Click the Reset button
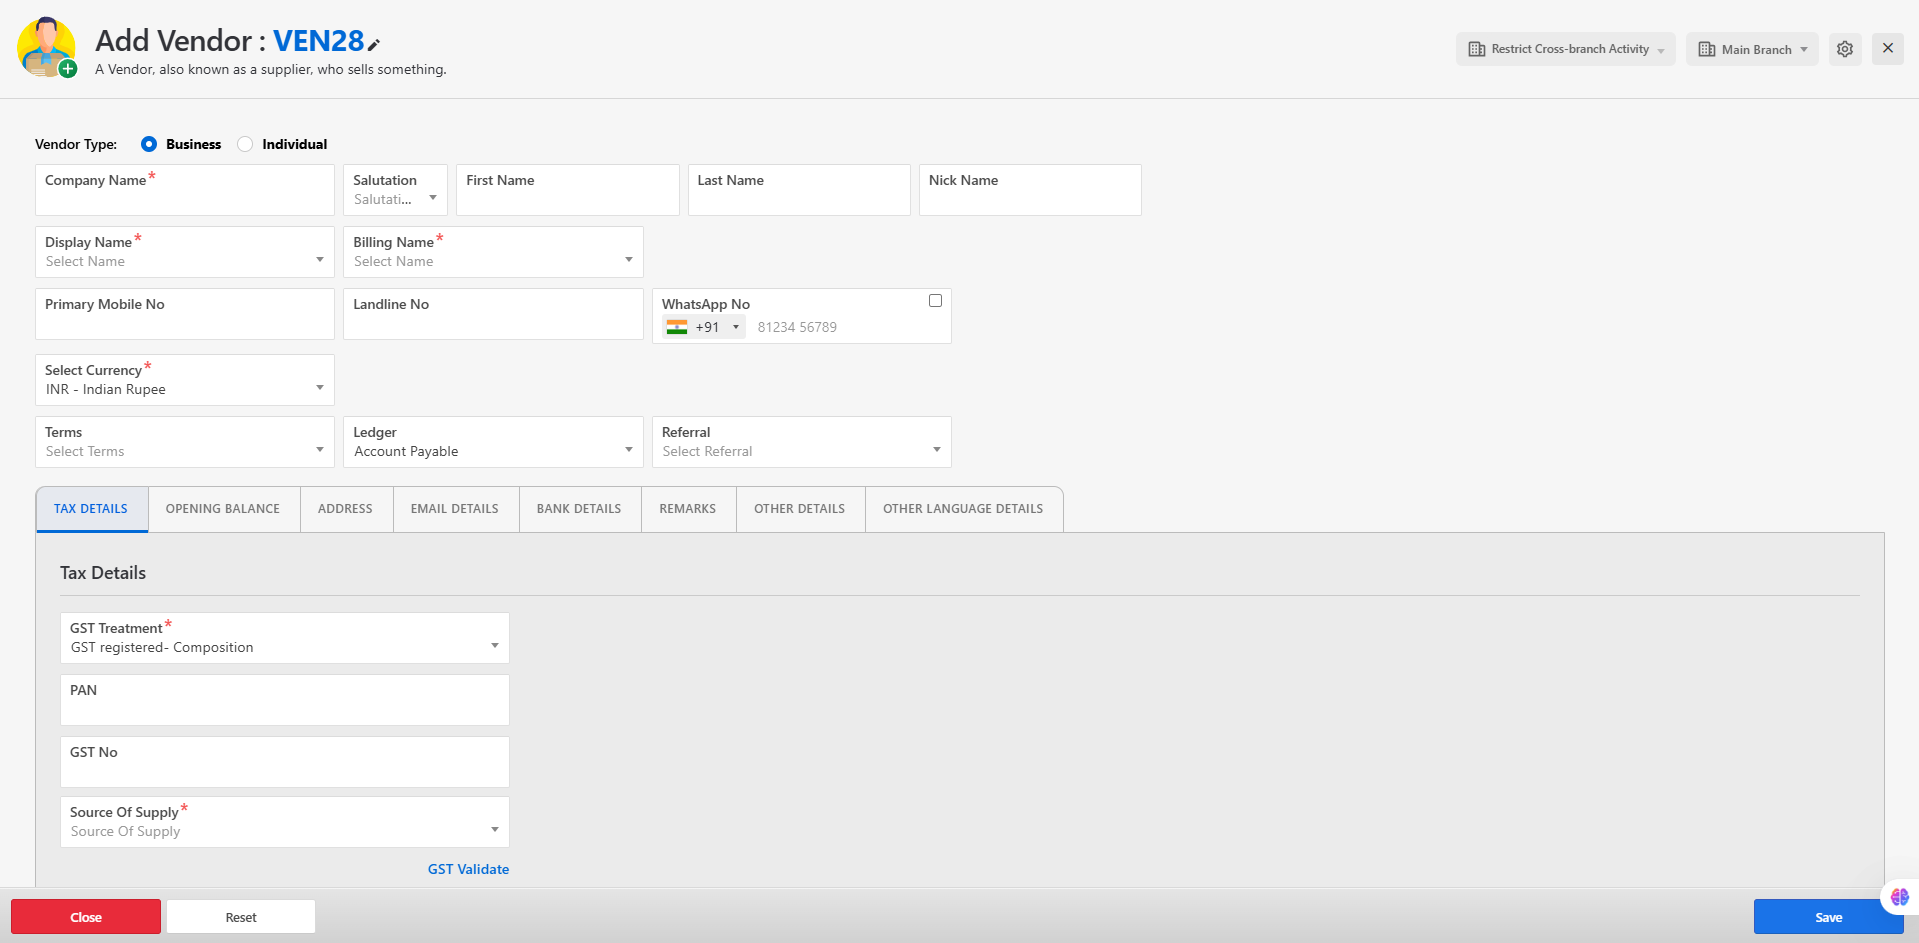Image resolution: width=1919 pixels, height=943 pixels. 241,917
